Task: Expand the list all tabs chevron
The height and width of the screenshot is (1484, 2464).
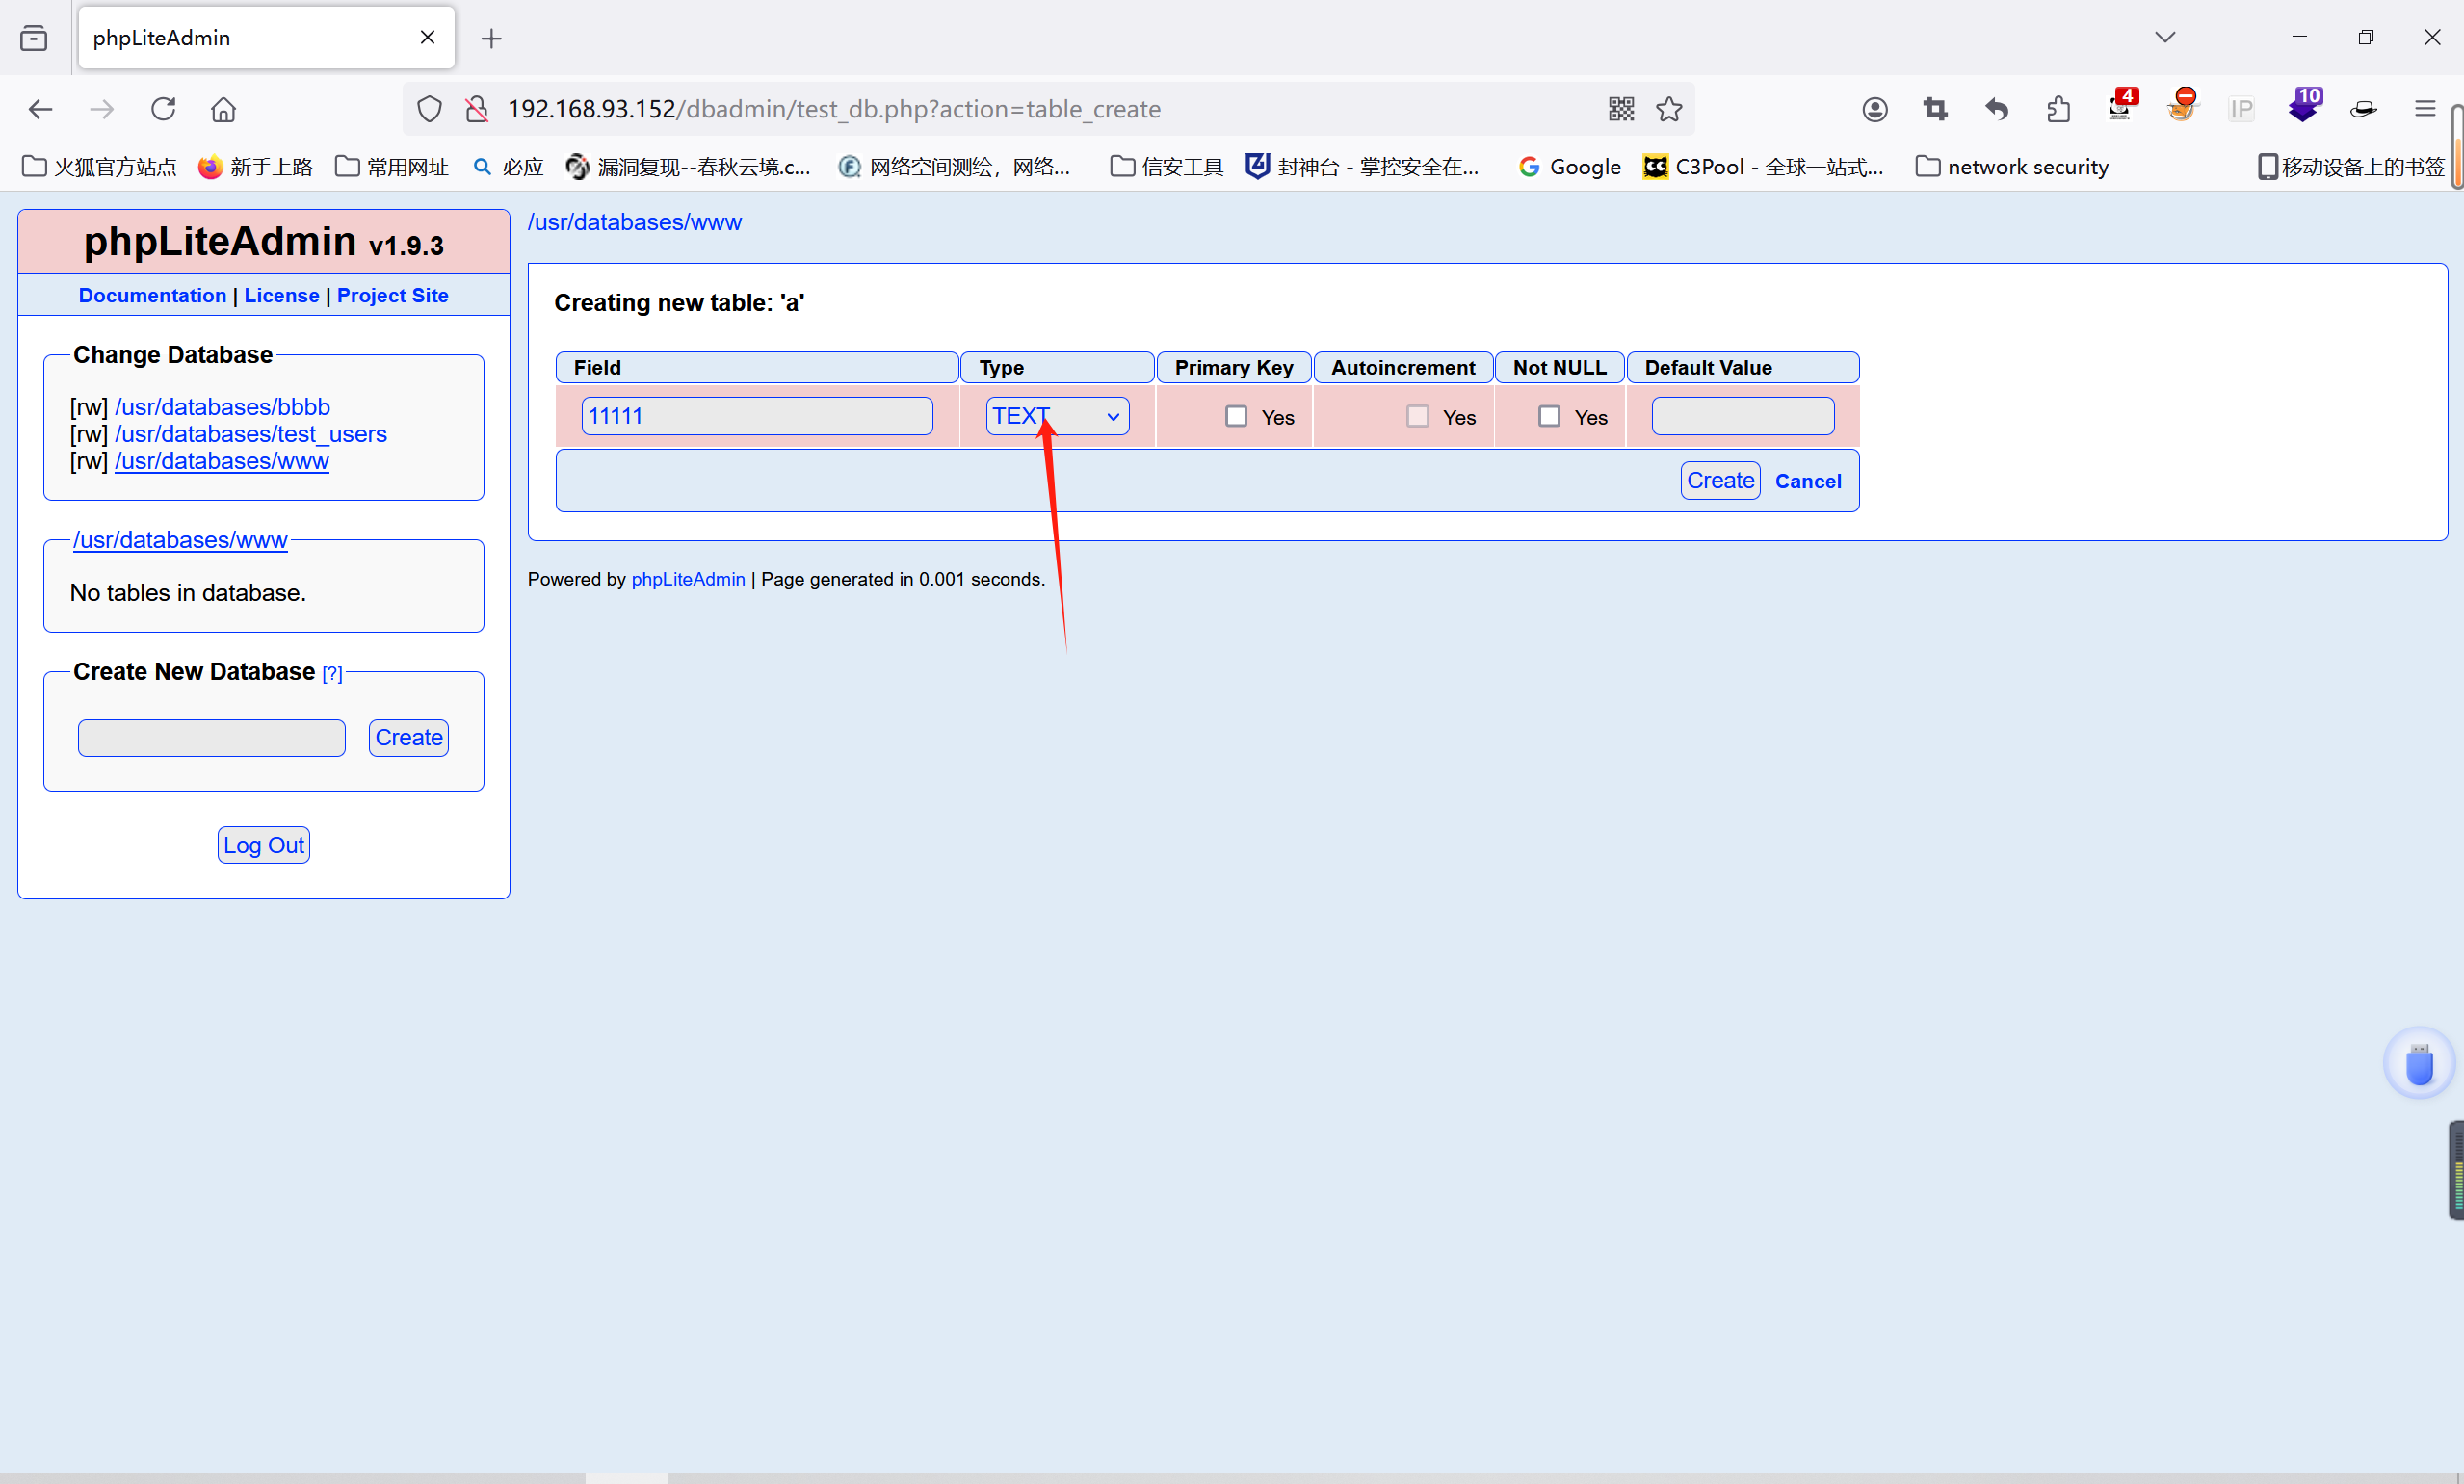Action: coord(2165,37)
